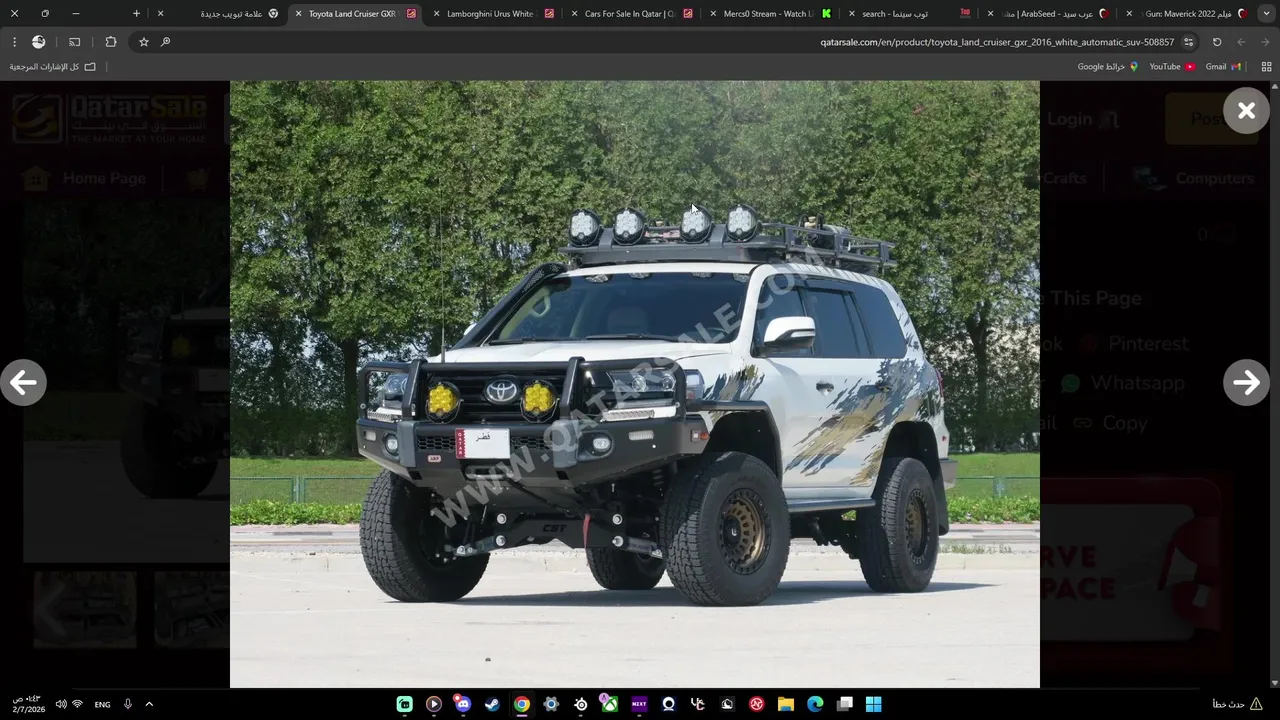Open the NEXT app icon in taskbar
The height and width of the screenshot is (720, 1280).
tap(639, 704)
